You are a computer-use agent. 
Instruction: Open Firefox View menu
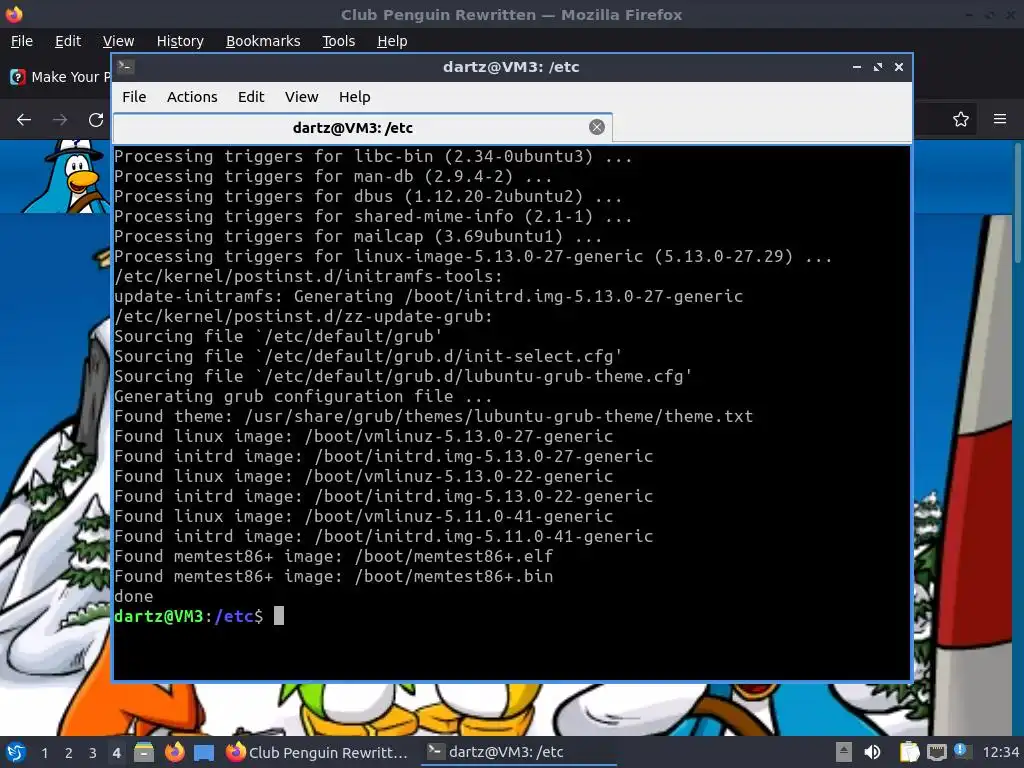[118, 41]
